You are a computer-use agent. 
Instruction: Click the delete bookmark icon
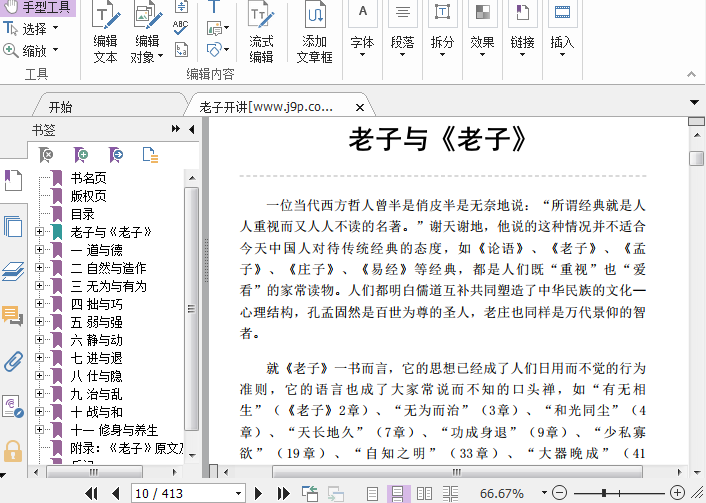(x=46, y=155)
